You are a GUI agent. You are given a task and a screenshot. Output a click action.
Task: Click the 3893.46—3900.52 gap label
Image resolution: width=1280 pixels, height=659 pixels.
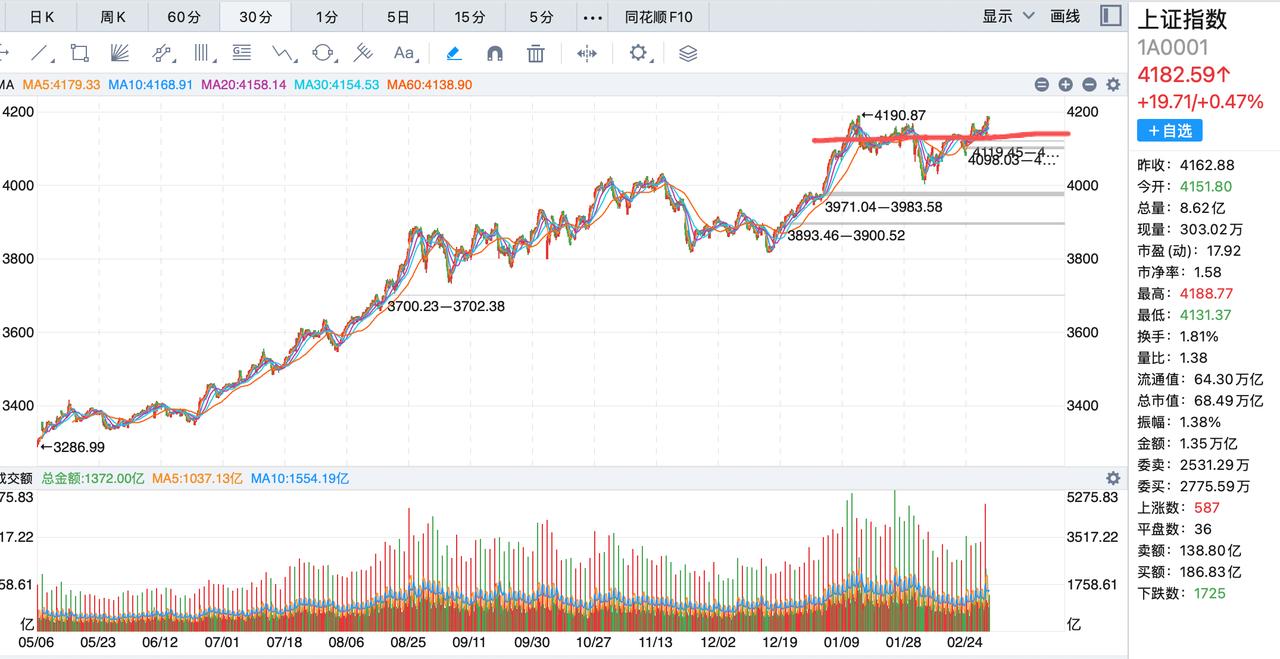[846, 236]
